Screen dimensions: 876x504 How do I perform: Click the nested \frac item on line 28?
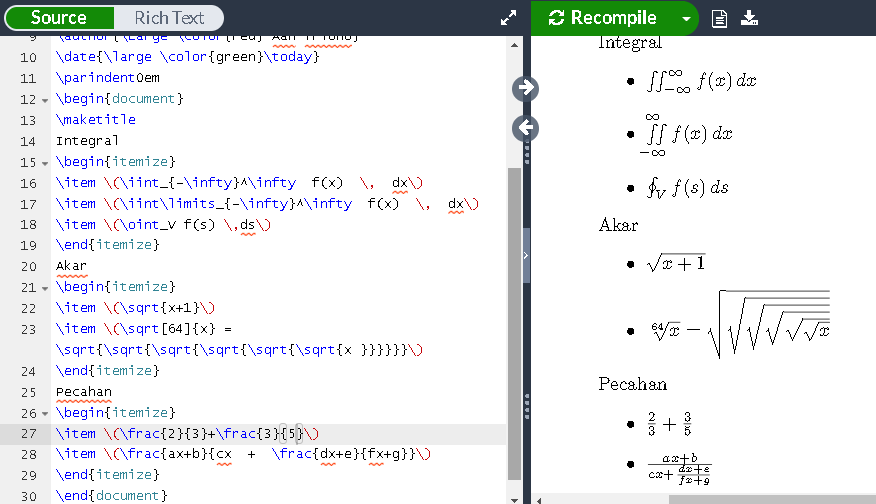[x=243, y=454]
